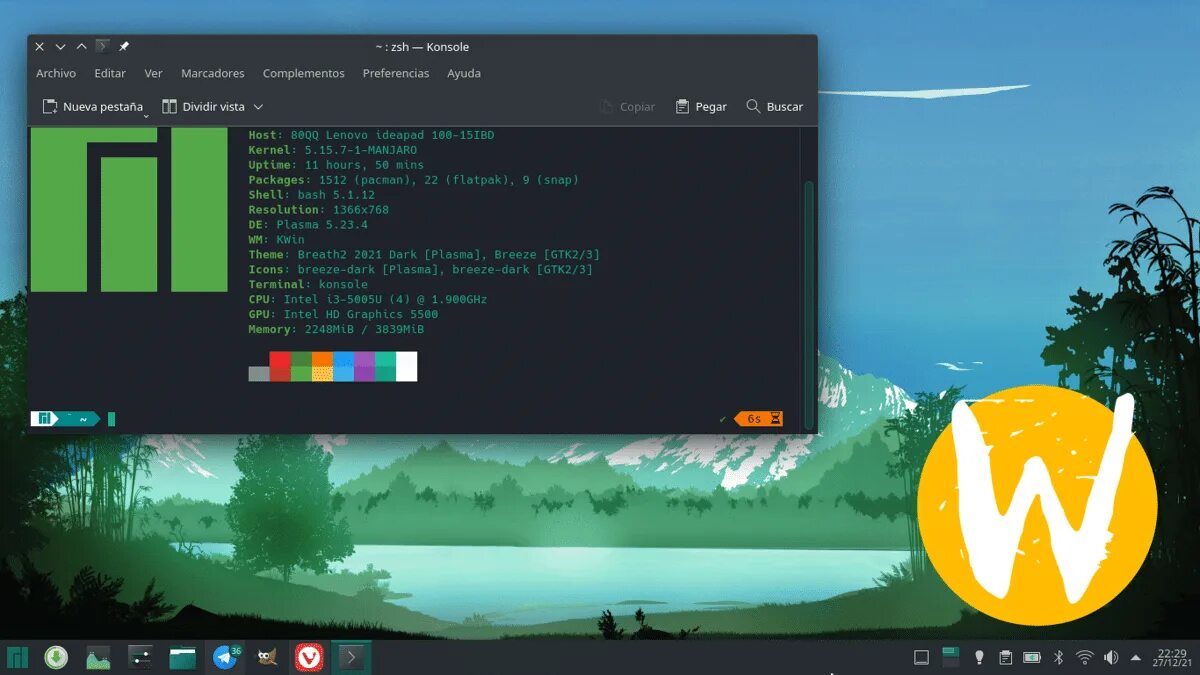Open the battery status tray icon
Viewport: 1200px width, 675px height.
coord(1032,658)
